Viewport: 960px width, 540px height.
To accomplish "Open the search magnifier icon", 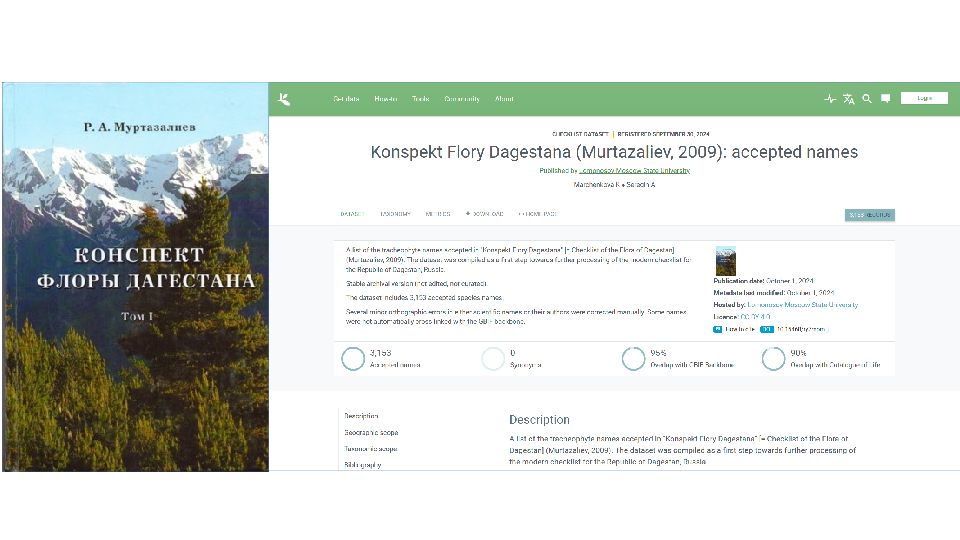I will 867,99.
